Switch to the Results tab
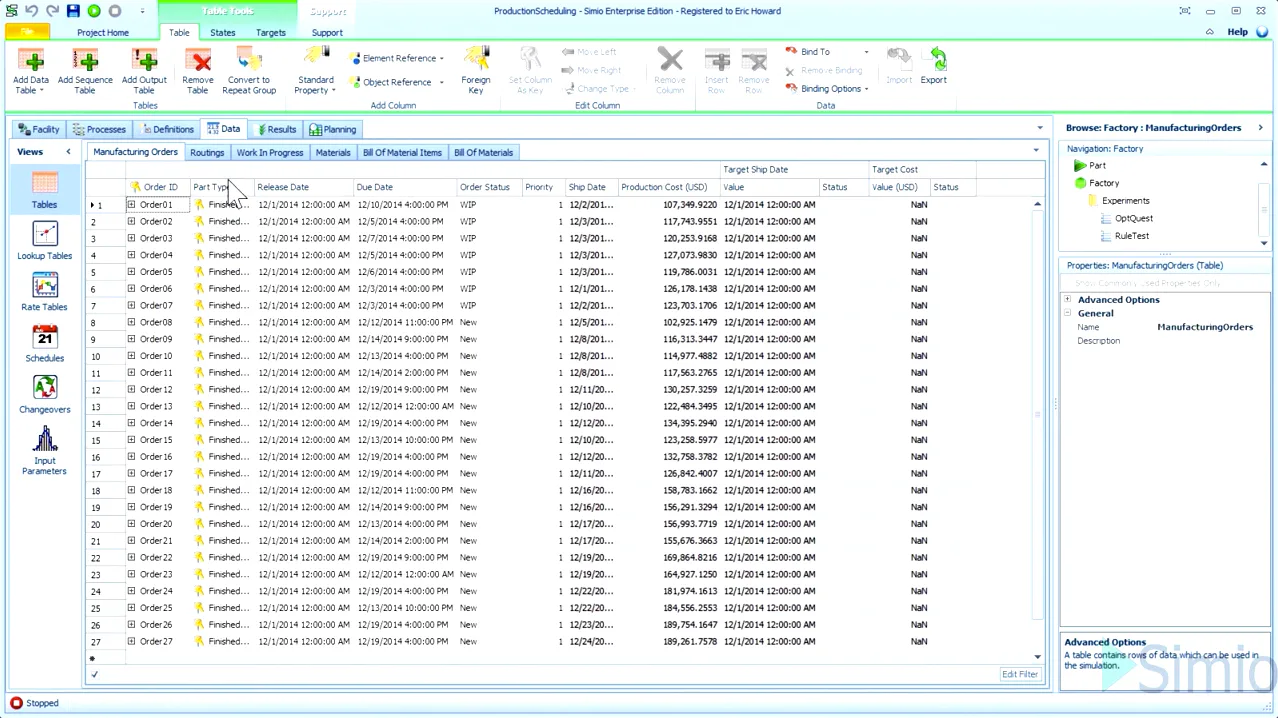Image resolution: width=1278 pixels, height=718 pixels. tap(276, 129)
